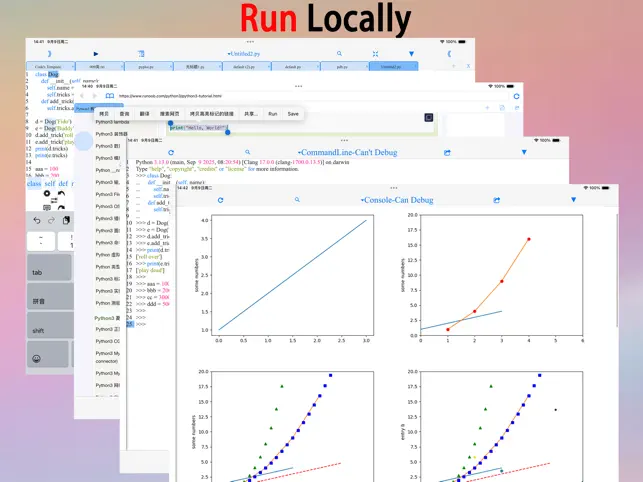Refresh the CommandLine-Can't Debug window

click(x=171, y=153)
